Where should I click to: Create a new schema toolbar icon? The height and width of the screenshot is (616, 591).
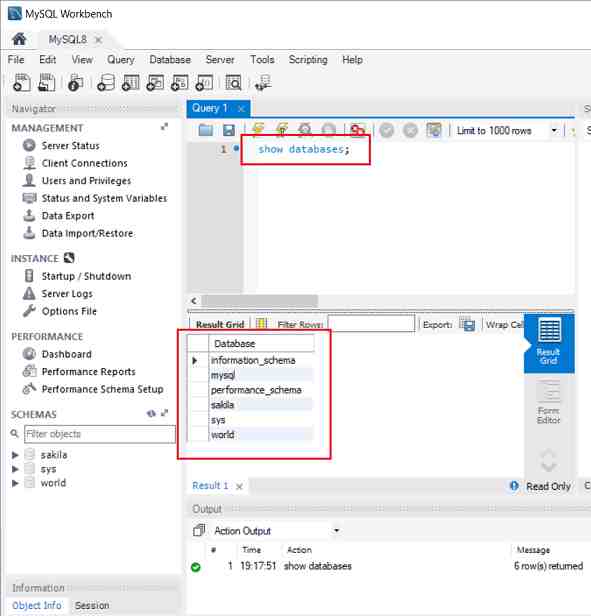(x=106, y=82)
